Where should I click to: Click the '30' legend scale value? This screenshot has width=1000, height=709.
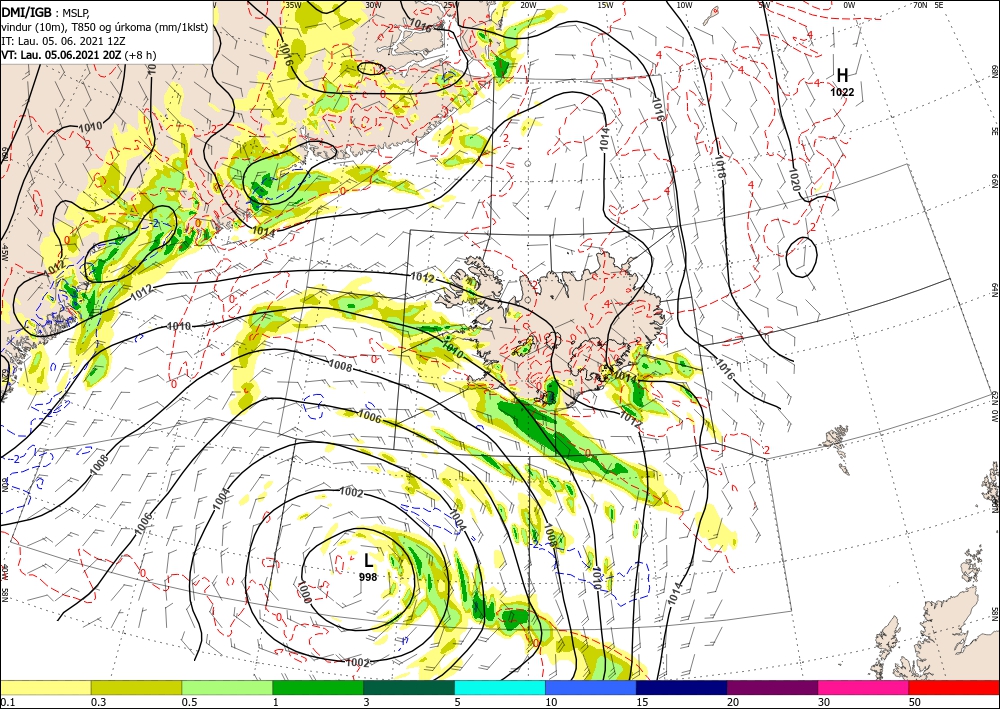824,702
